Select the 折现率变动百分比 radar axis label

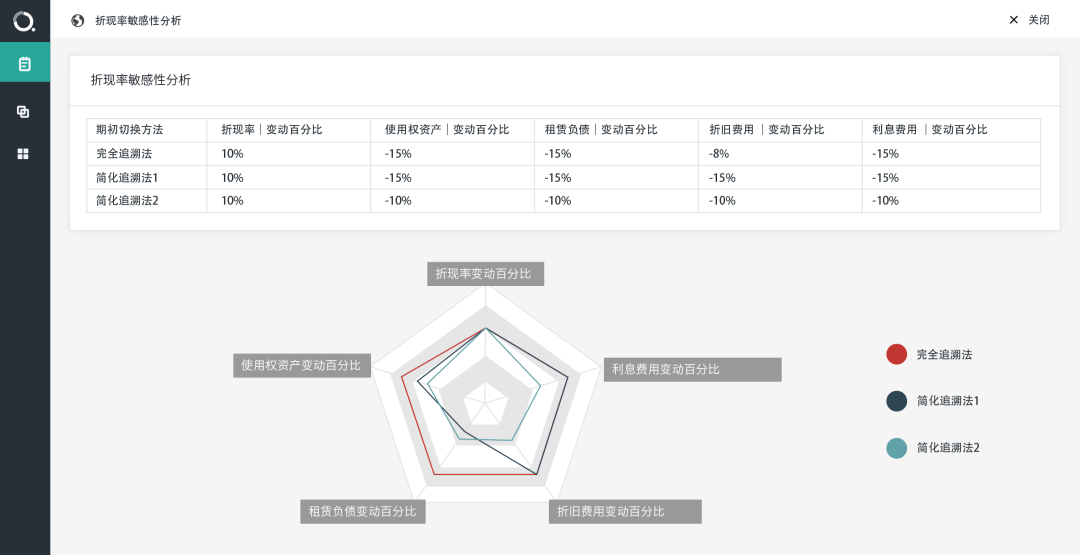pos(486,274)
